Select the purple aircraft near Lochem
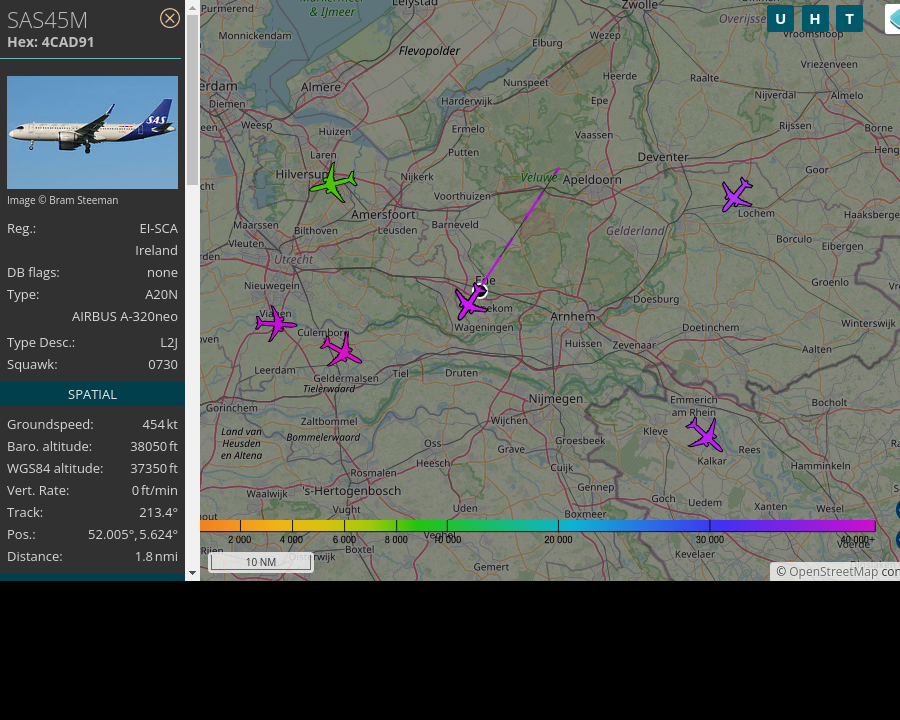The width and height of the screenshot is (900, 720). [736, 195]
